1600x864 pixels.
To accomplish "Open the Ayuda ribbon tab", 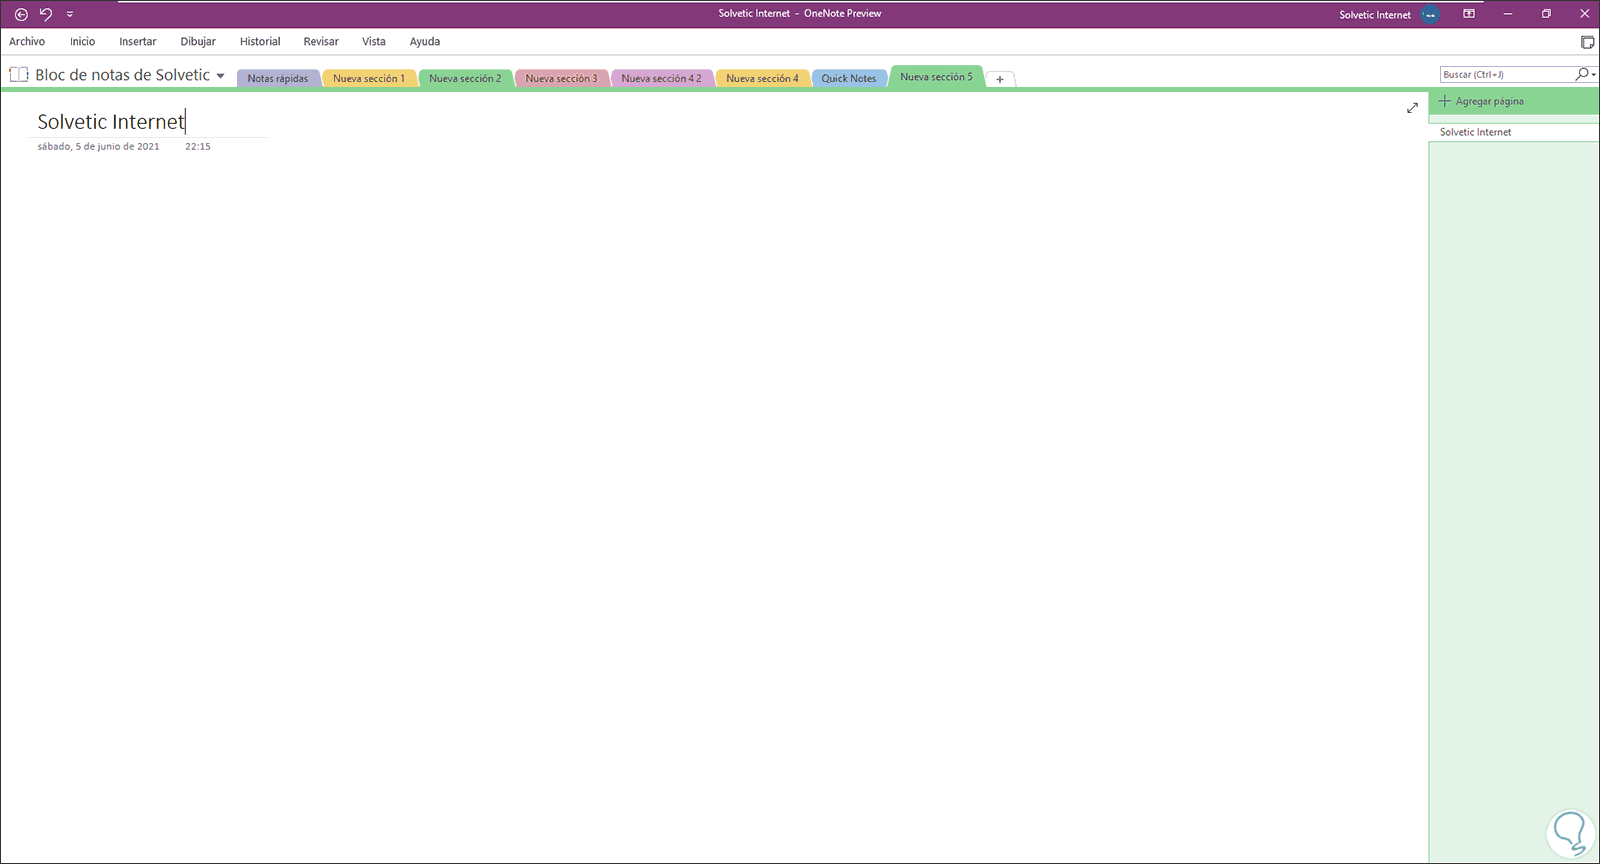I will pos(425,42).
